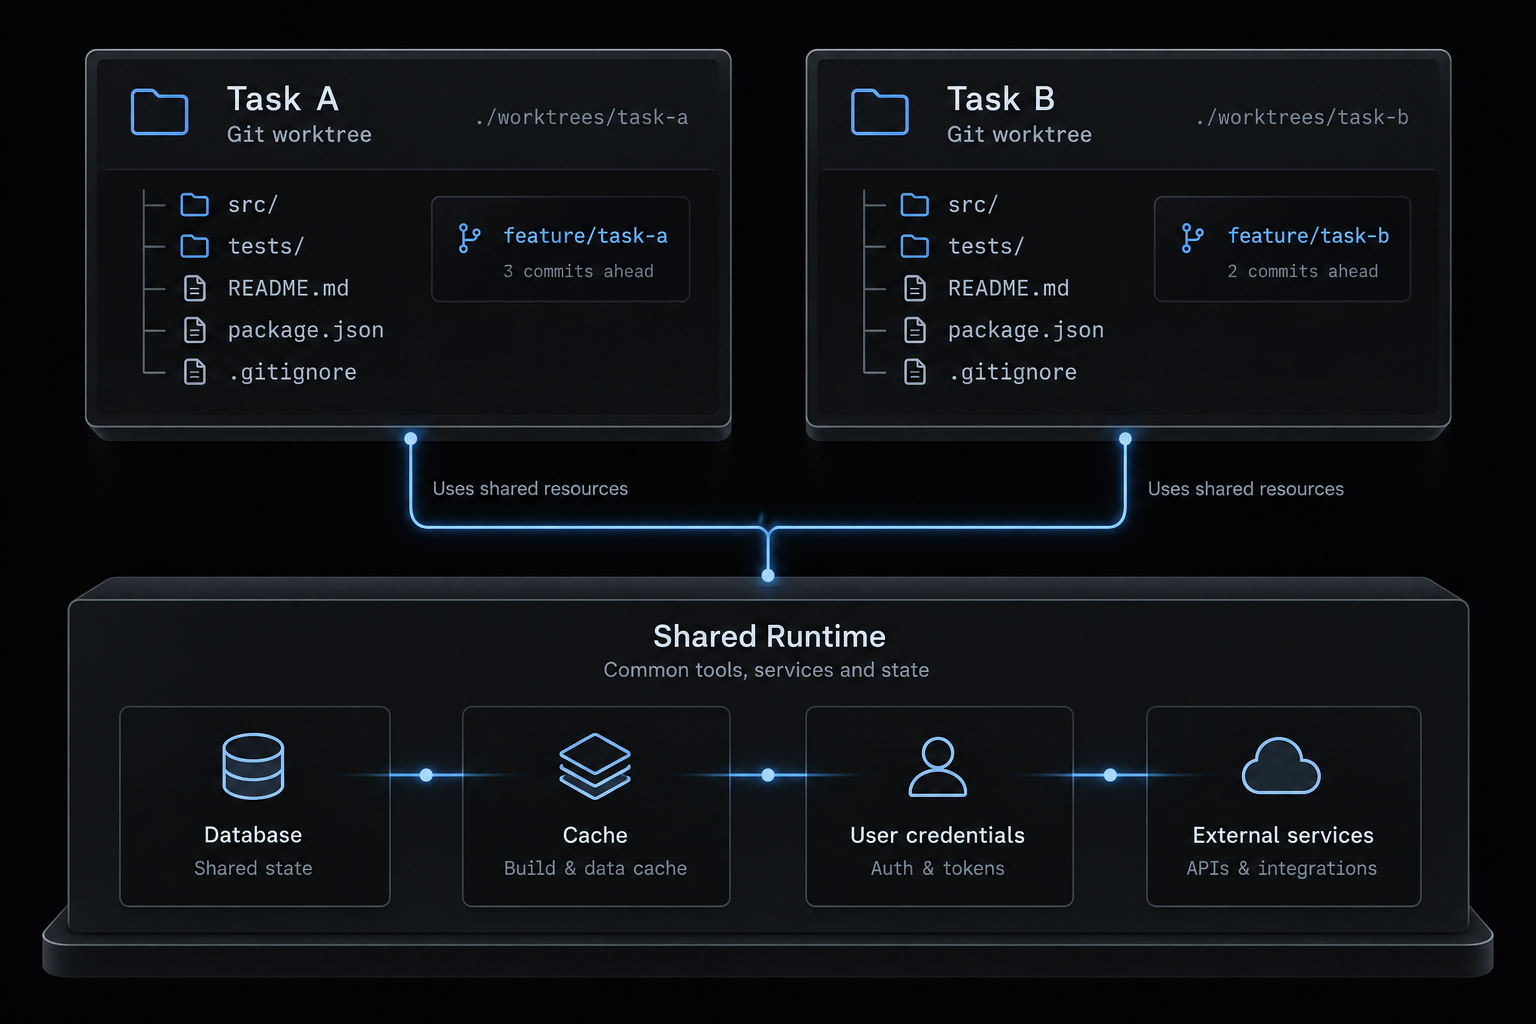Click the Shared Runtime heading
This screenshot has height=1024, width=1536.
769,636
